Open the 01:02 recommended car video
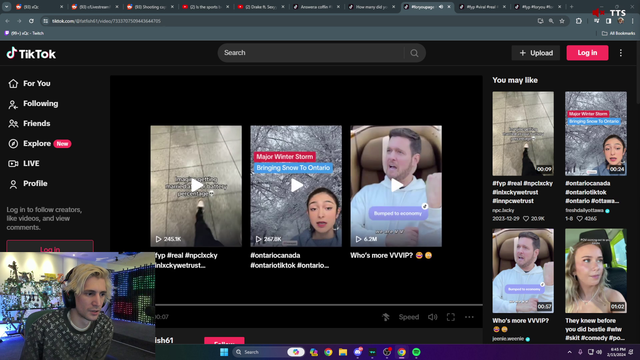640x360 pixels. click(x=596, y=271)
